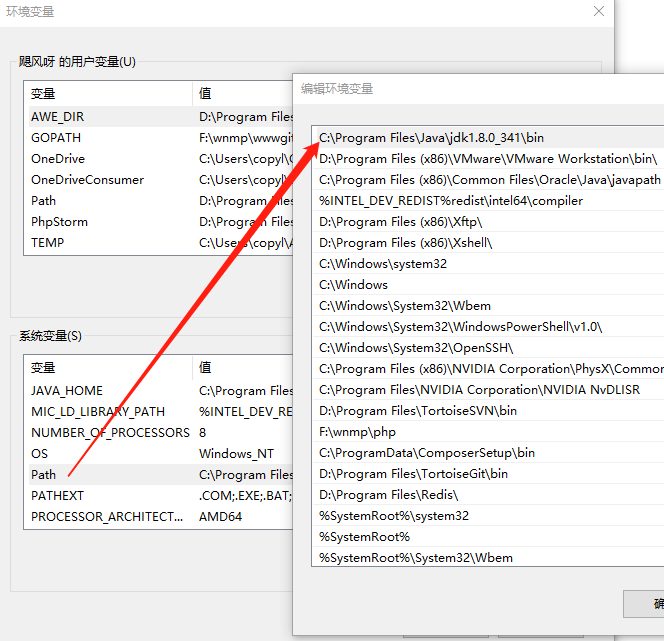Select the JDK 1.8.0_341 bin path entry
Screen dimensions: 664x641
431,138
